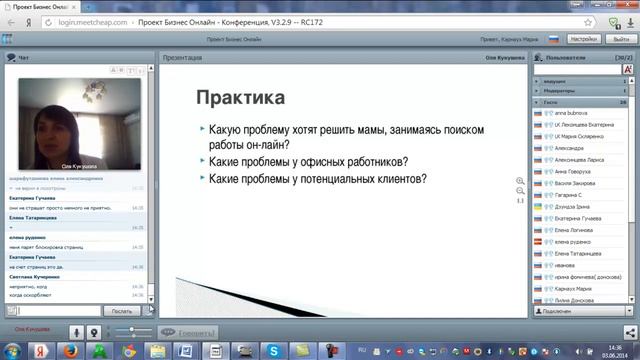Click the scroll-down arrow of users list
Image resolution: width=640 pixels, height=360 pixels.
pos(632,300)
